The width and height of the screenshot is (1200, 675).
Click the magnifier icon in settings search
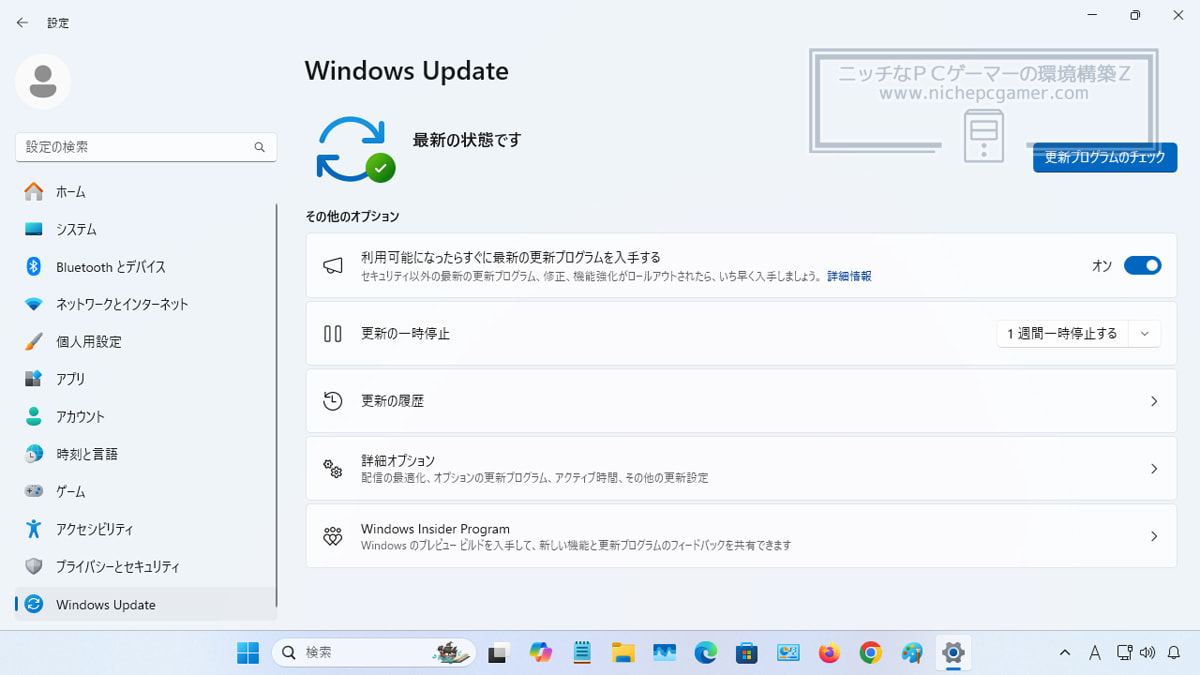pos(260,147)
